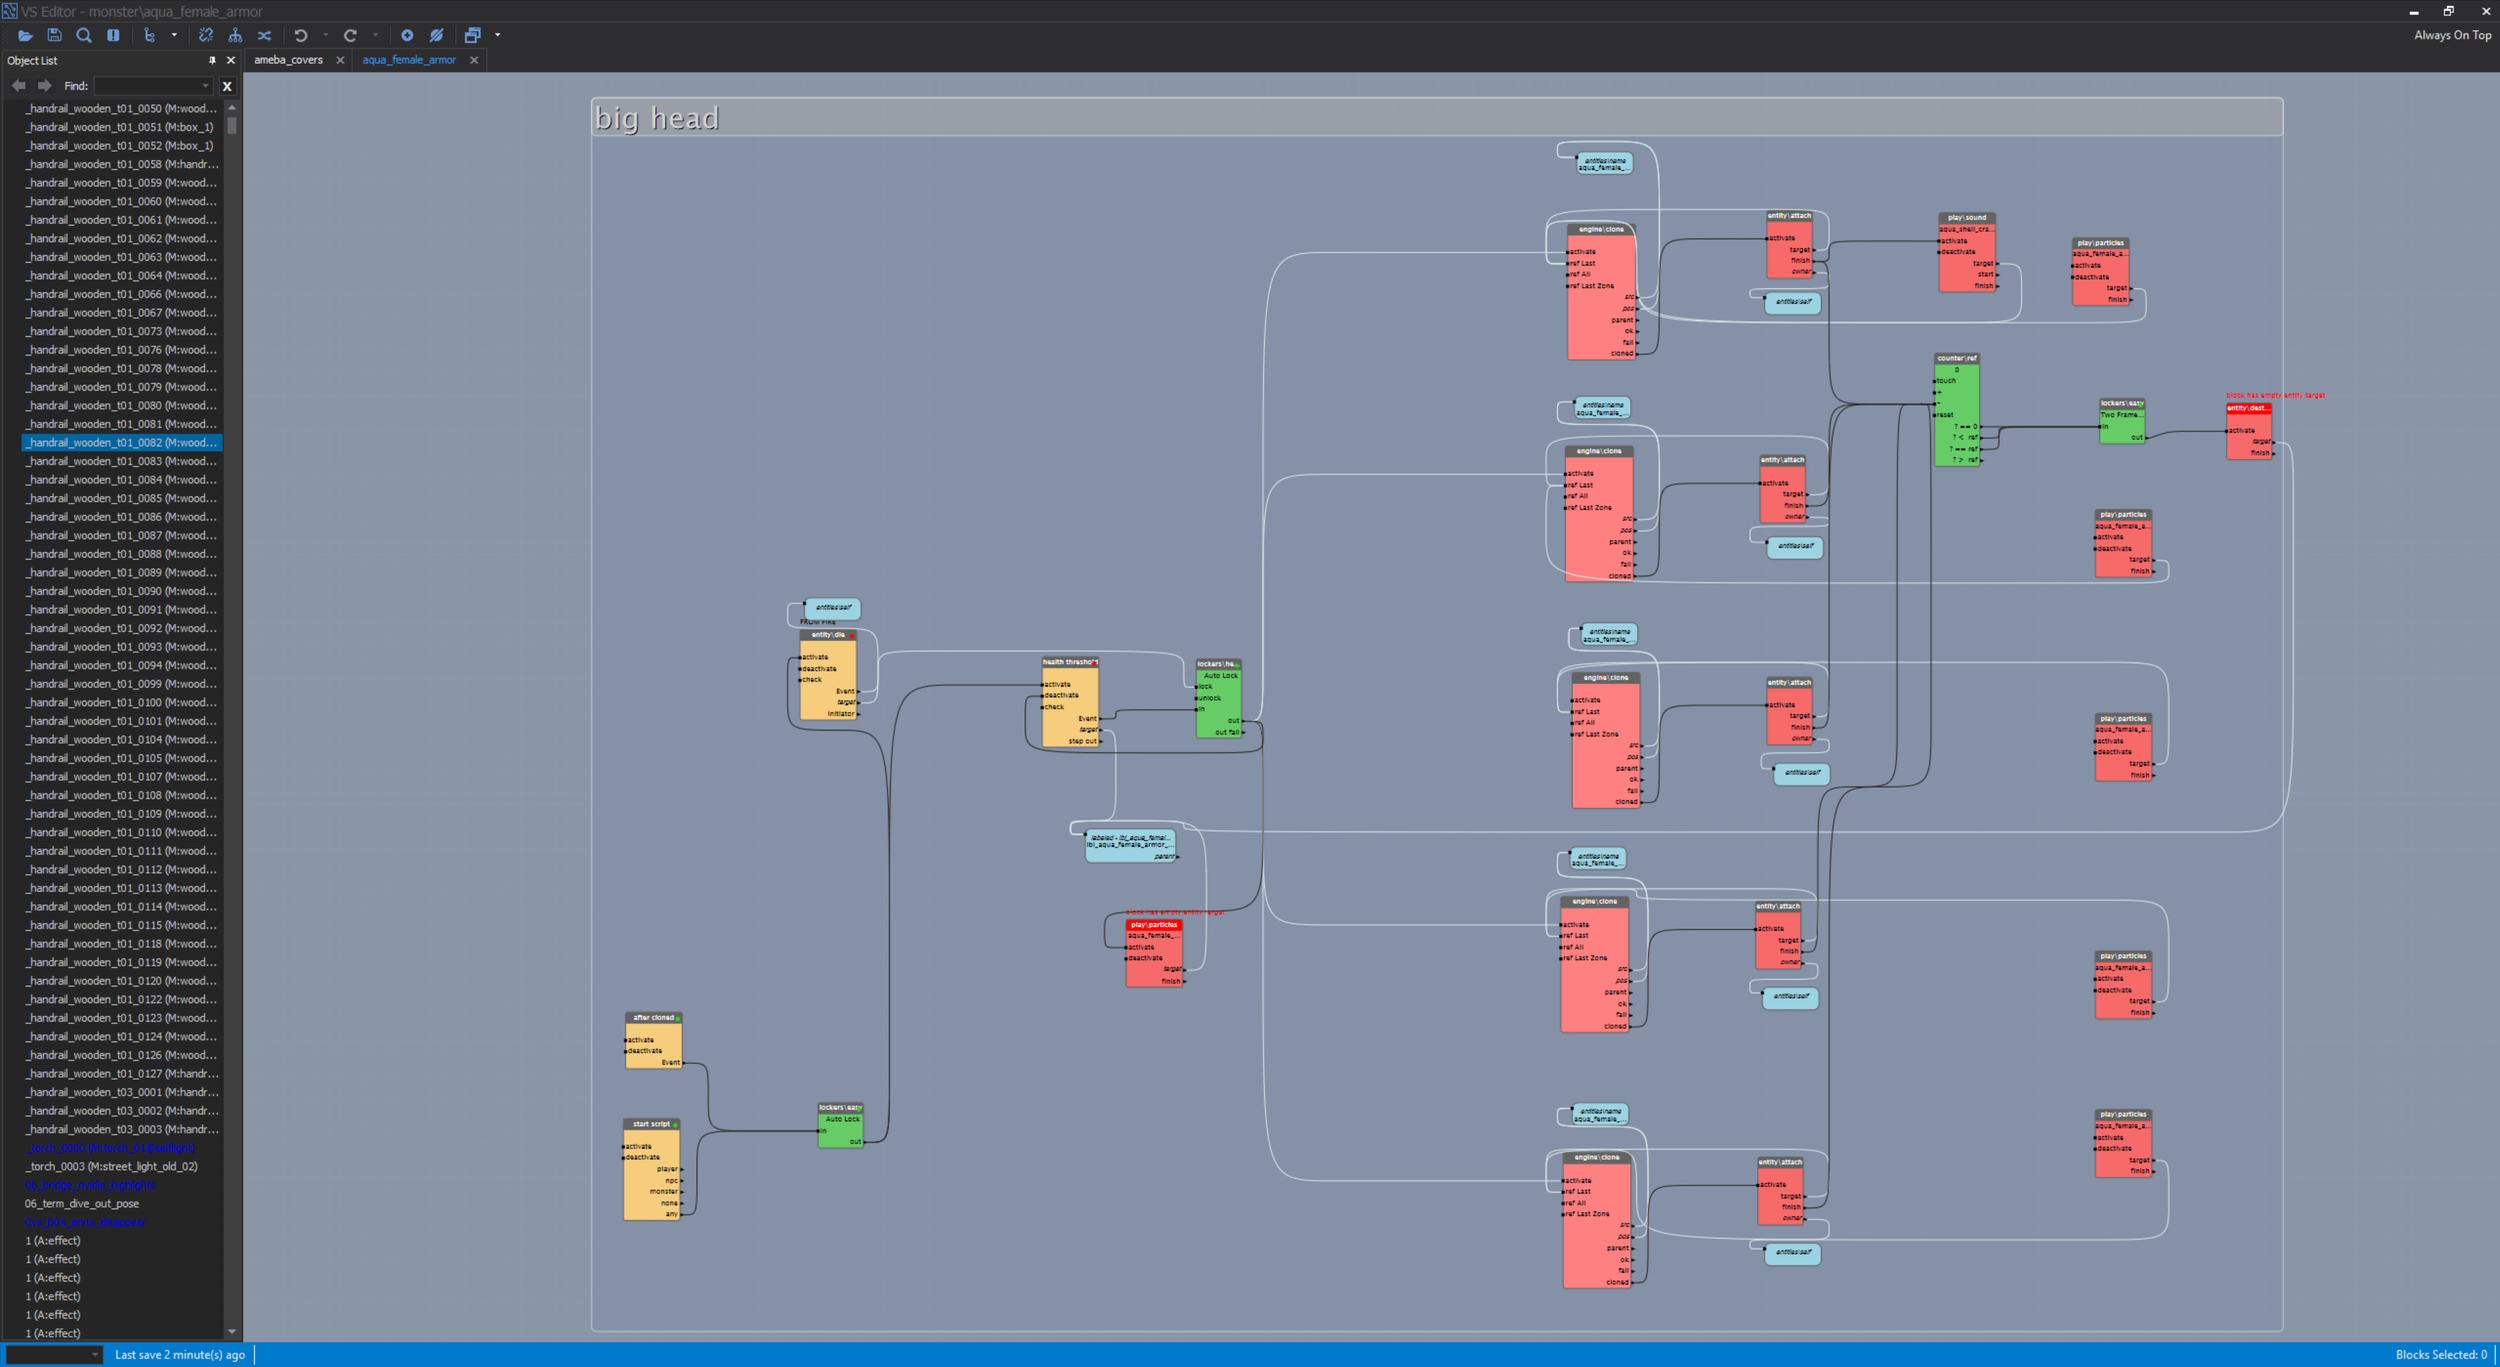This screenshot has height=1367, width=2500.
Task: Open the Find combo box dropdown
Action: click(x=205, y=86)
